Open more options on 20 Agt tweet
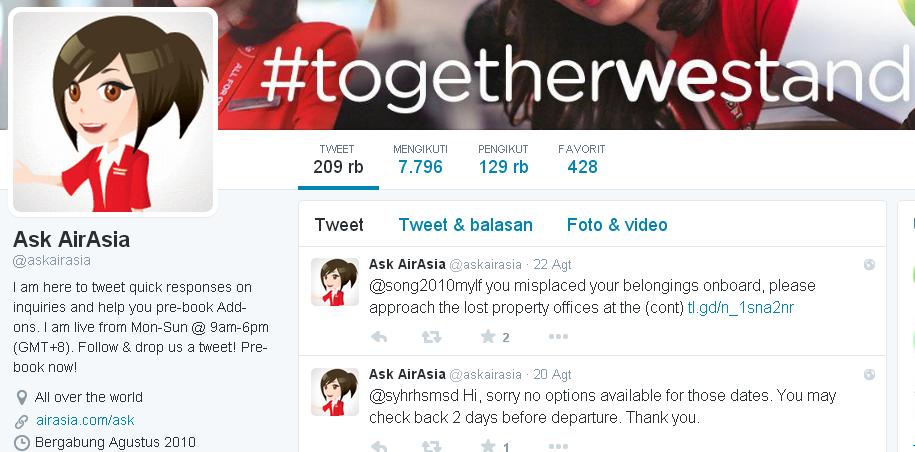Image resolution: width=915 pixels, height=452 pixels. pyautogui.click(x=558, y=447)
